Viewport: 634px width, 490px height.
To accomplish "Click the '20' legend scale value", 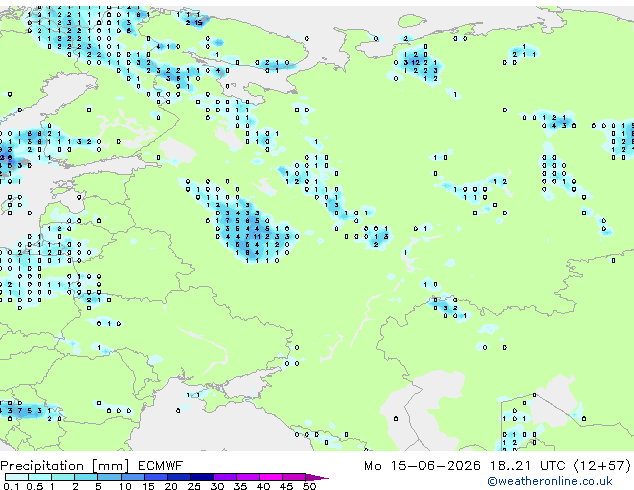I will tap(171, 486).
